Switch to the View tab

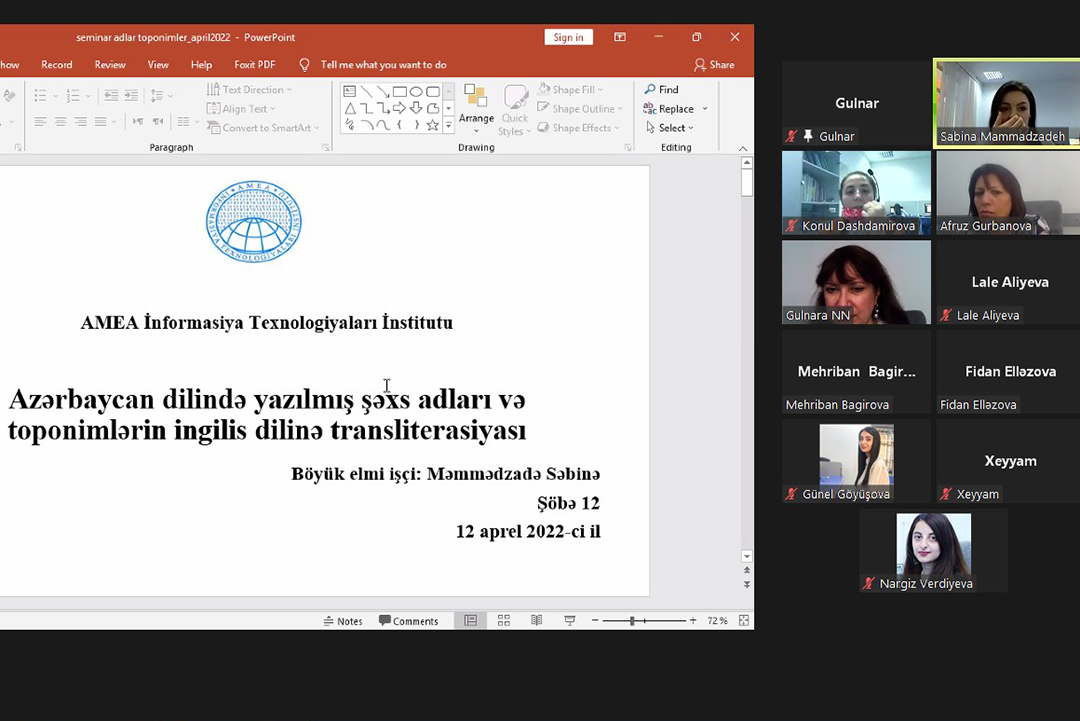pos(158,65)
